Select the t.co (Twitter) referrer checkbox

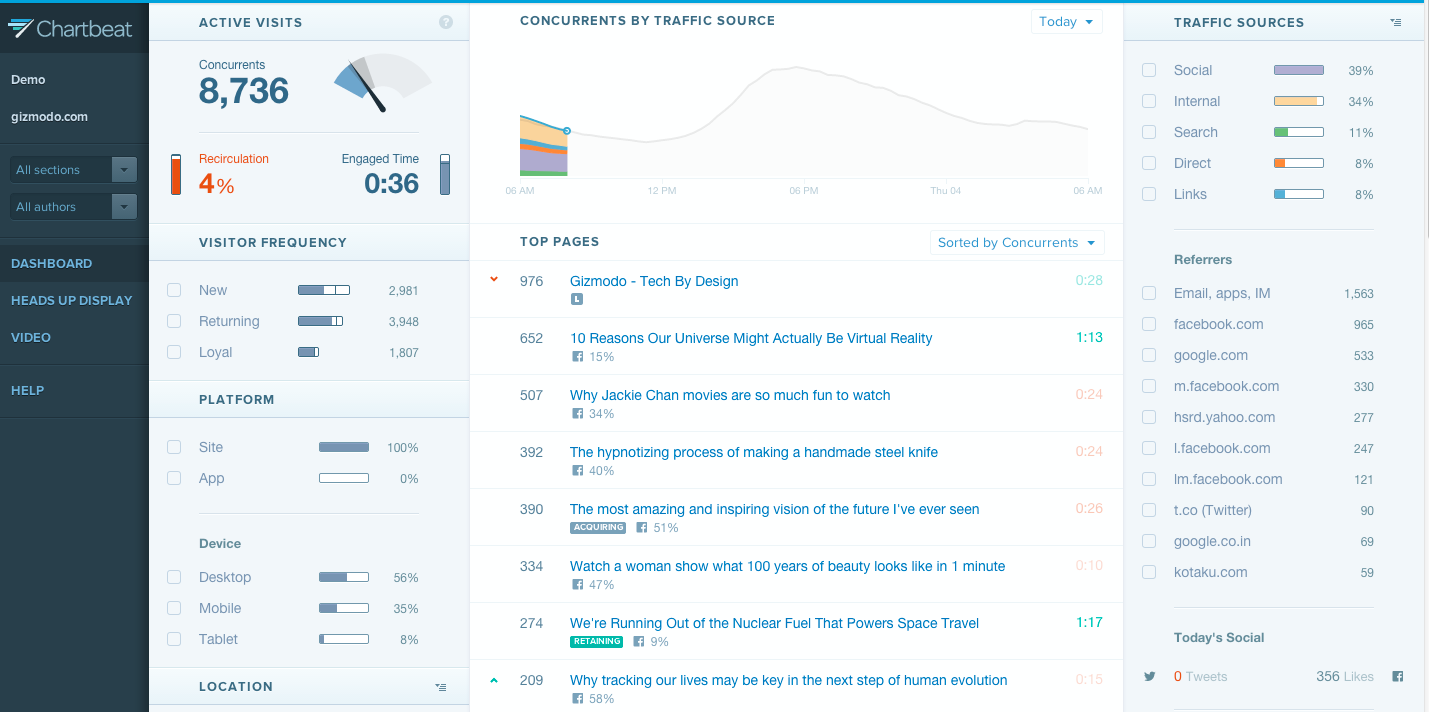pyautogui.click(x=1149, y=510)
